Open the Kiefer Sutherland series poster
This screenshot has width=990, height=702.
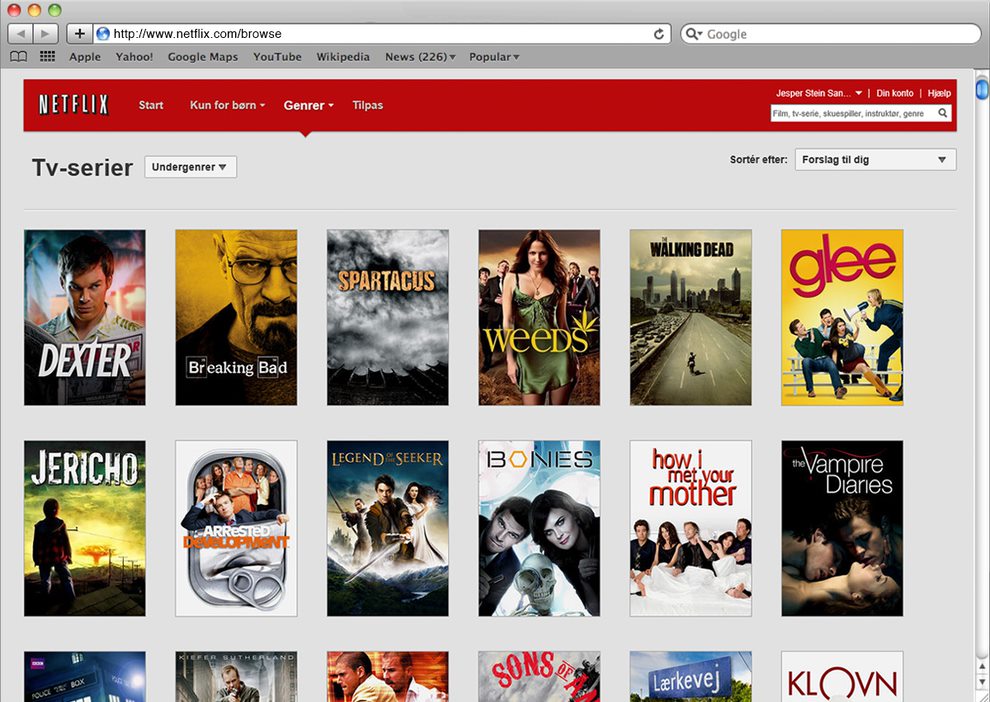[236, 677]
